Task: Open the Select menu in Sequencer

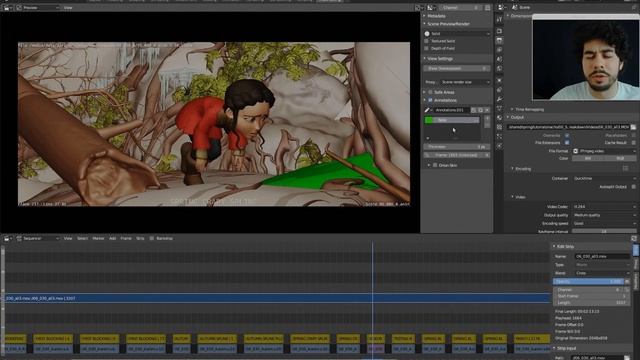Action: pos(82,238)
